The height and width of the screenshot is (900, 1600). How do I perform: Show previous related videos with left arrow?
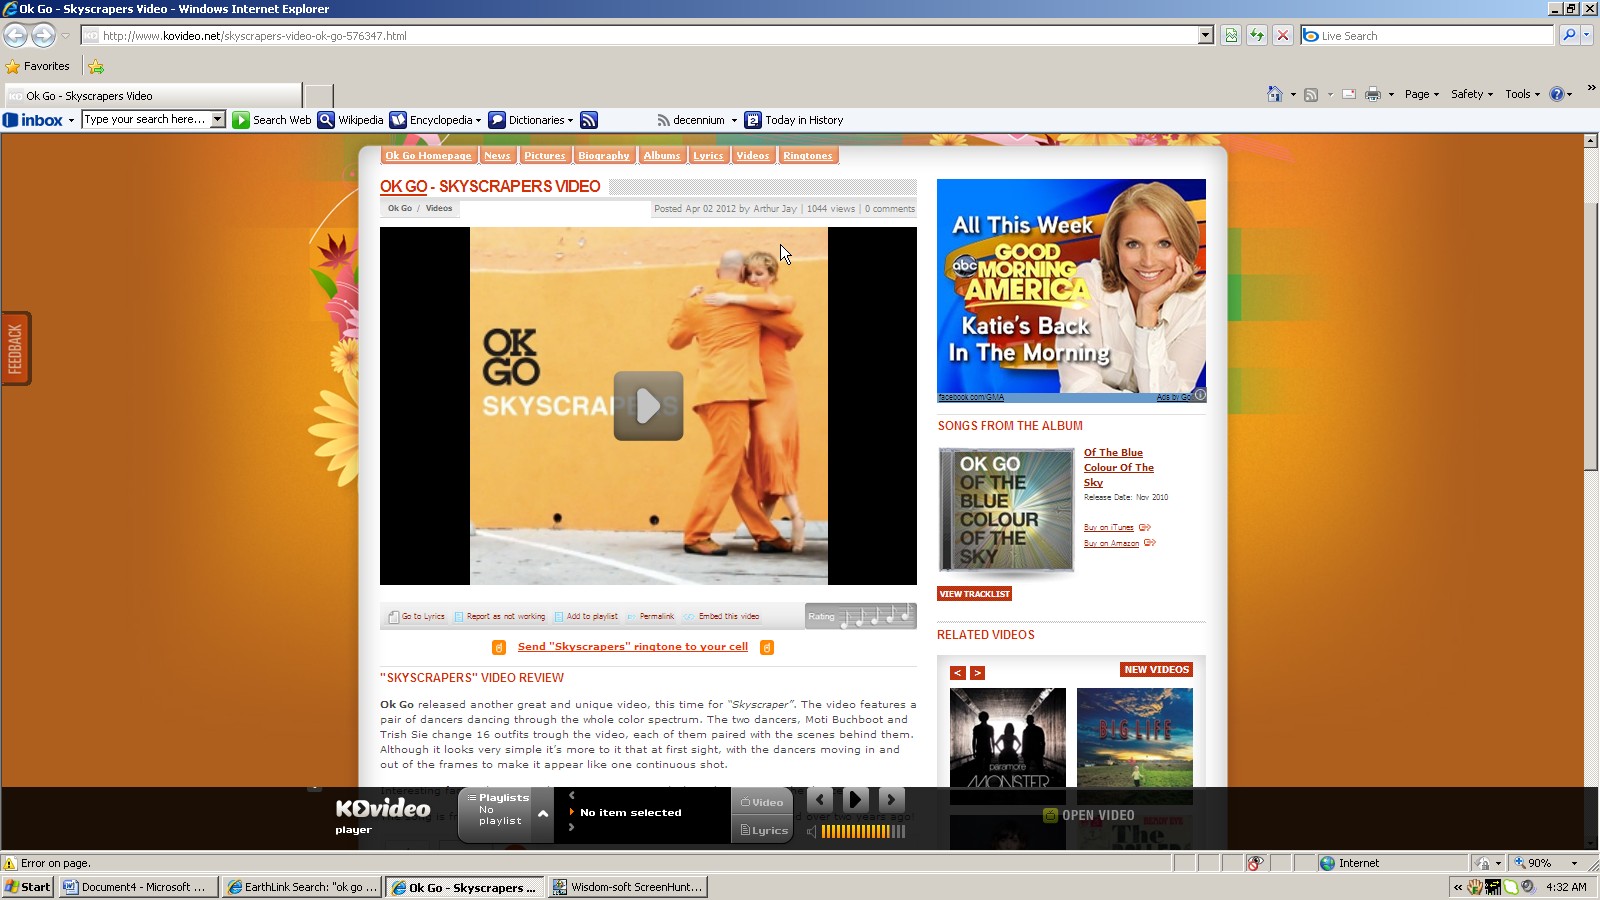coord(958,673)
